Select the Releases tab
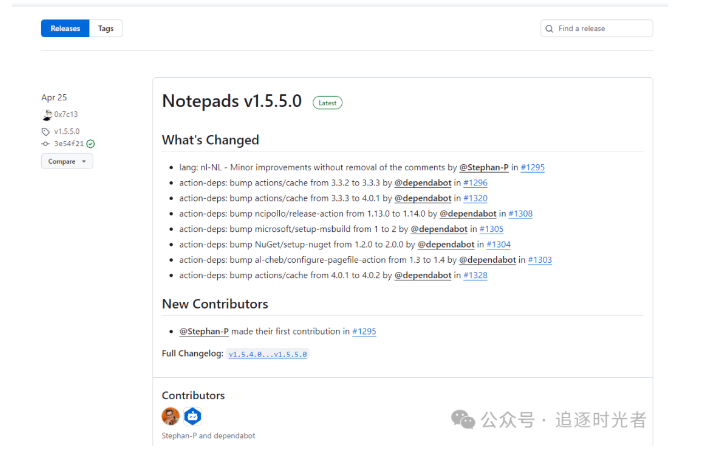The image size is (702, 451). [x=65, y=29]
